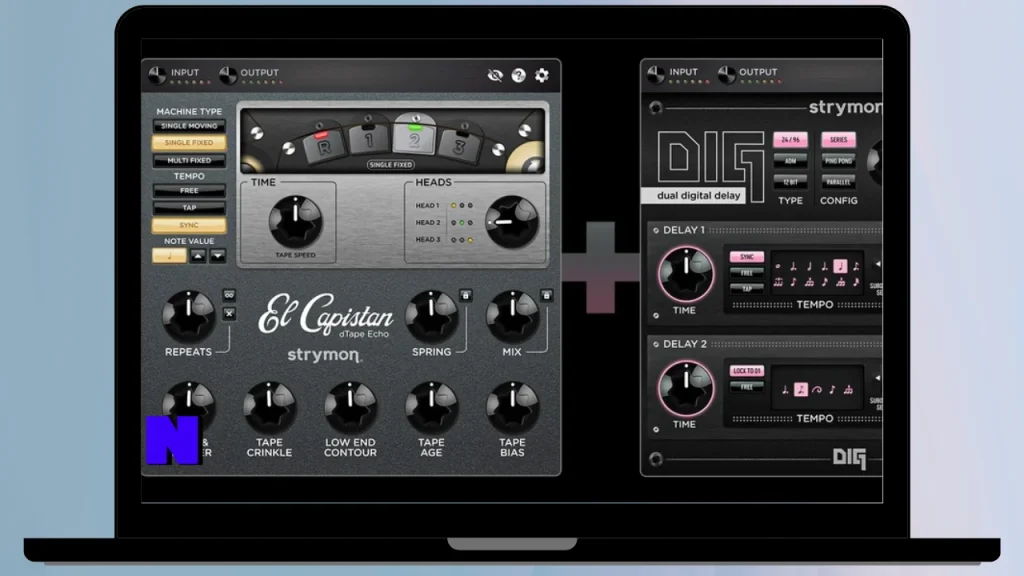
Task: Enable SYNC for Delay 1
Action: click(x=746, y=257)
